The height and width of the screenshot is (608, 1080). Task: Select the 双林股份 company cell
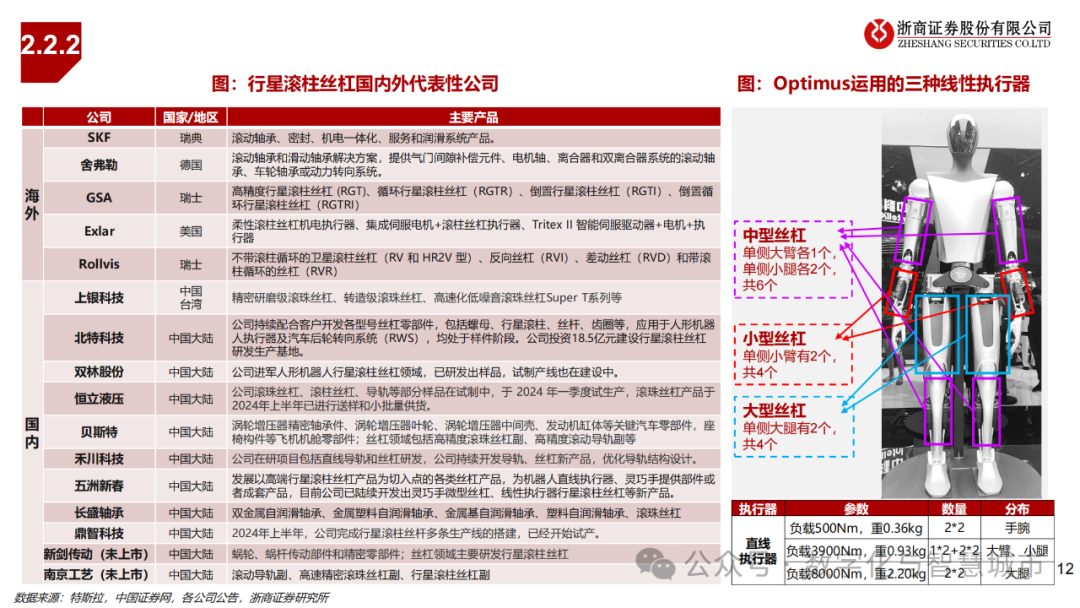(99, 372)
